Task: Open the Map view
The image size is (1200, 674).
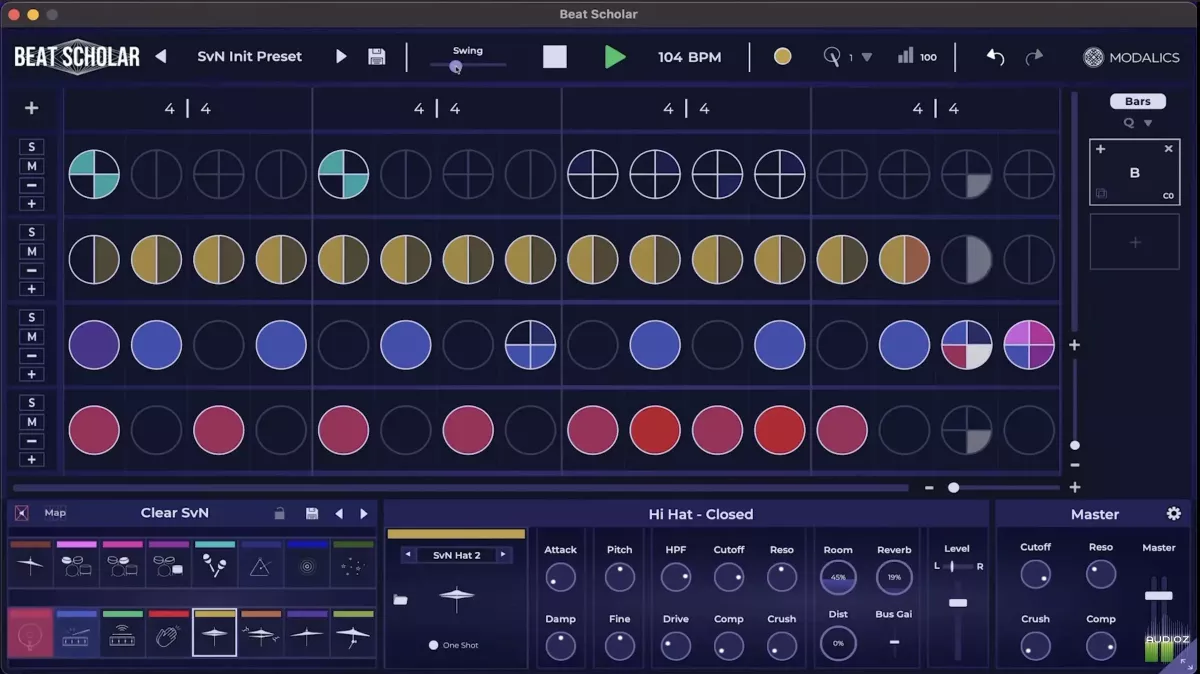Action: tap(55, 513)
